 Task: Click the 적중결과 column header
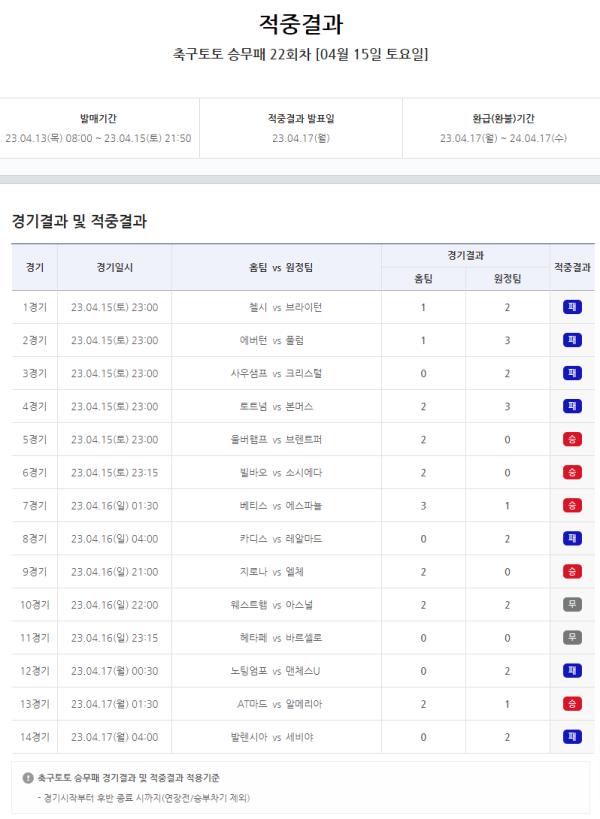point(572,267)
